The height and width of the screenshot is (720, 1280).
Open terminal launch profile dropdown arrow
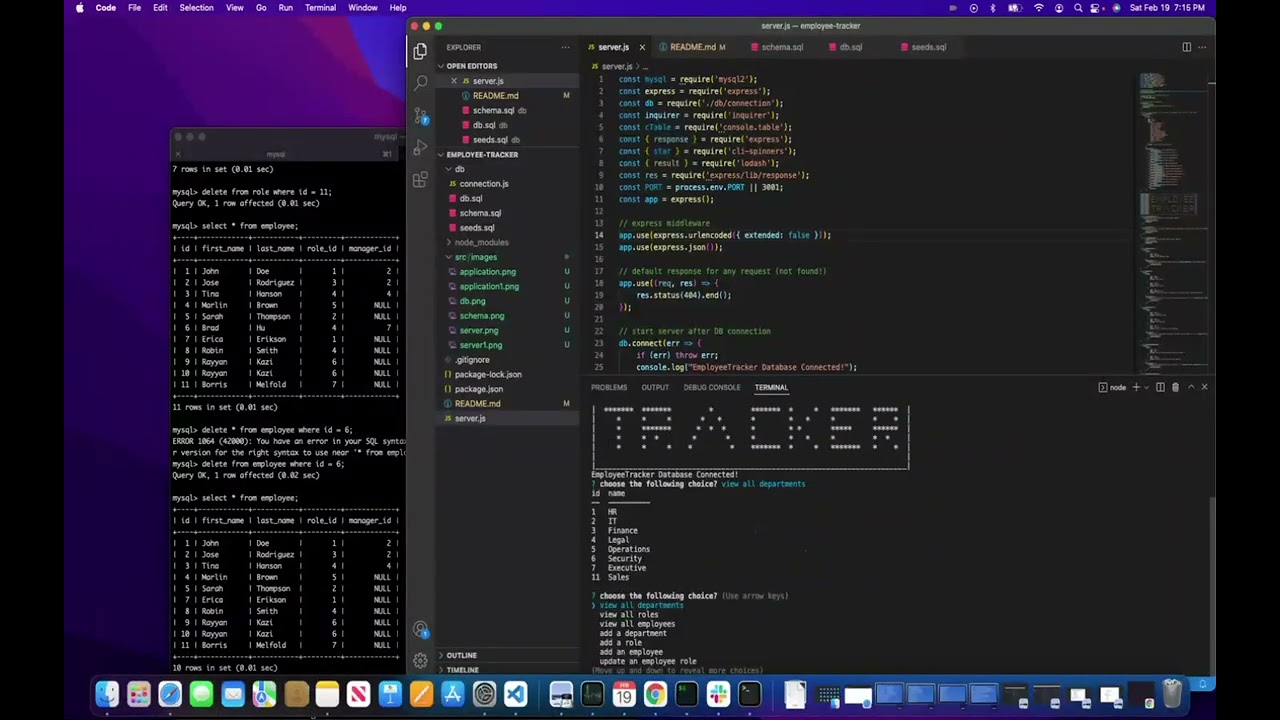click(1146, 387)
